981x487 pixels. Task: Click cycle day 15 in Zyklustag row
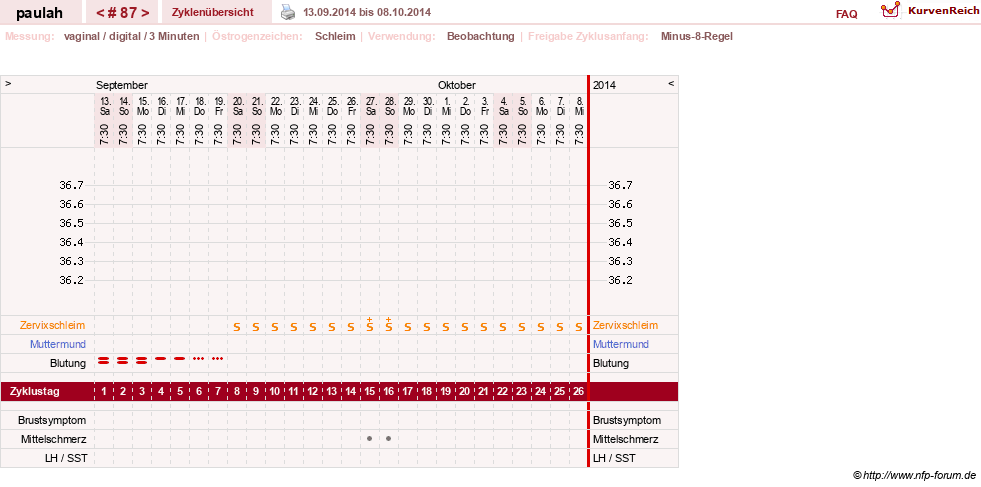tap(370, 392)
